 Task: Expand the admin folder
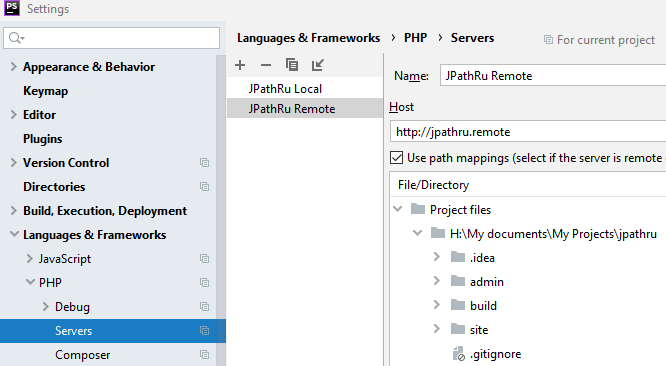click(436, 281)
